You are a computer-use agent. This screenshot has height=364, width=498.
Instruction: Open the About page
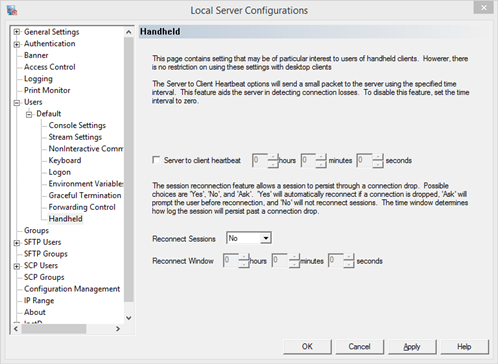point(35,312)
